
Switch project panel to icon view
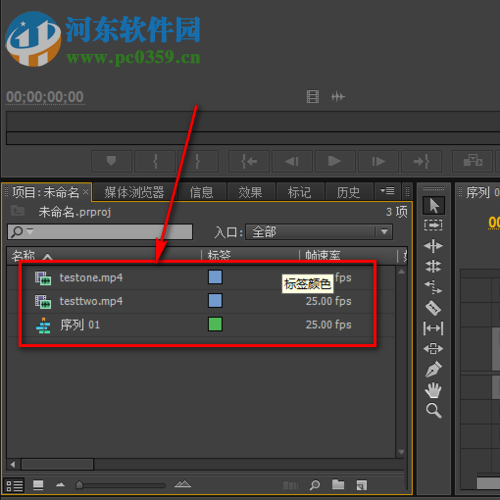pyautogui.click(x=38, y=485)
